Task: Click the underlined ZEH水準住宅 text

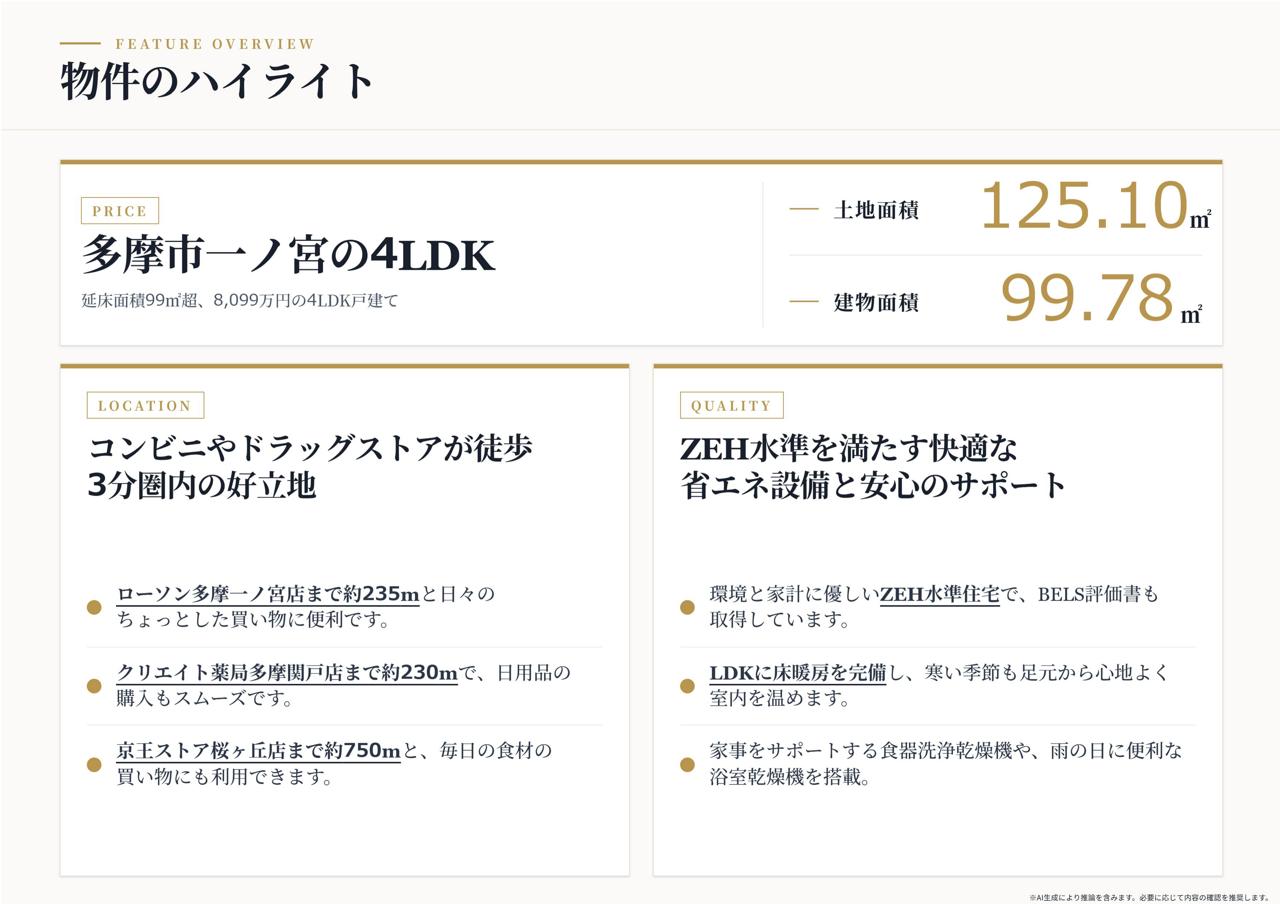Action: coord(940,594)
